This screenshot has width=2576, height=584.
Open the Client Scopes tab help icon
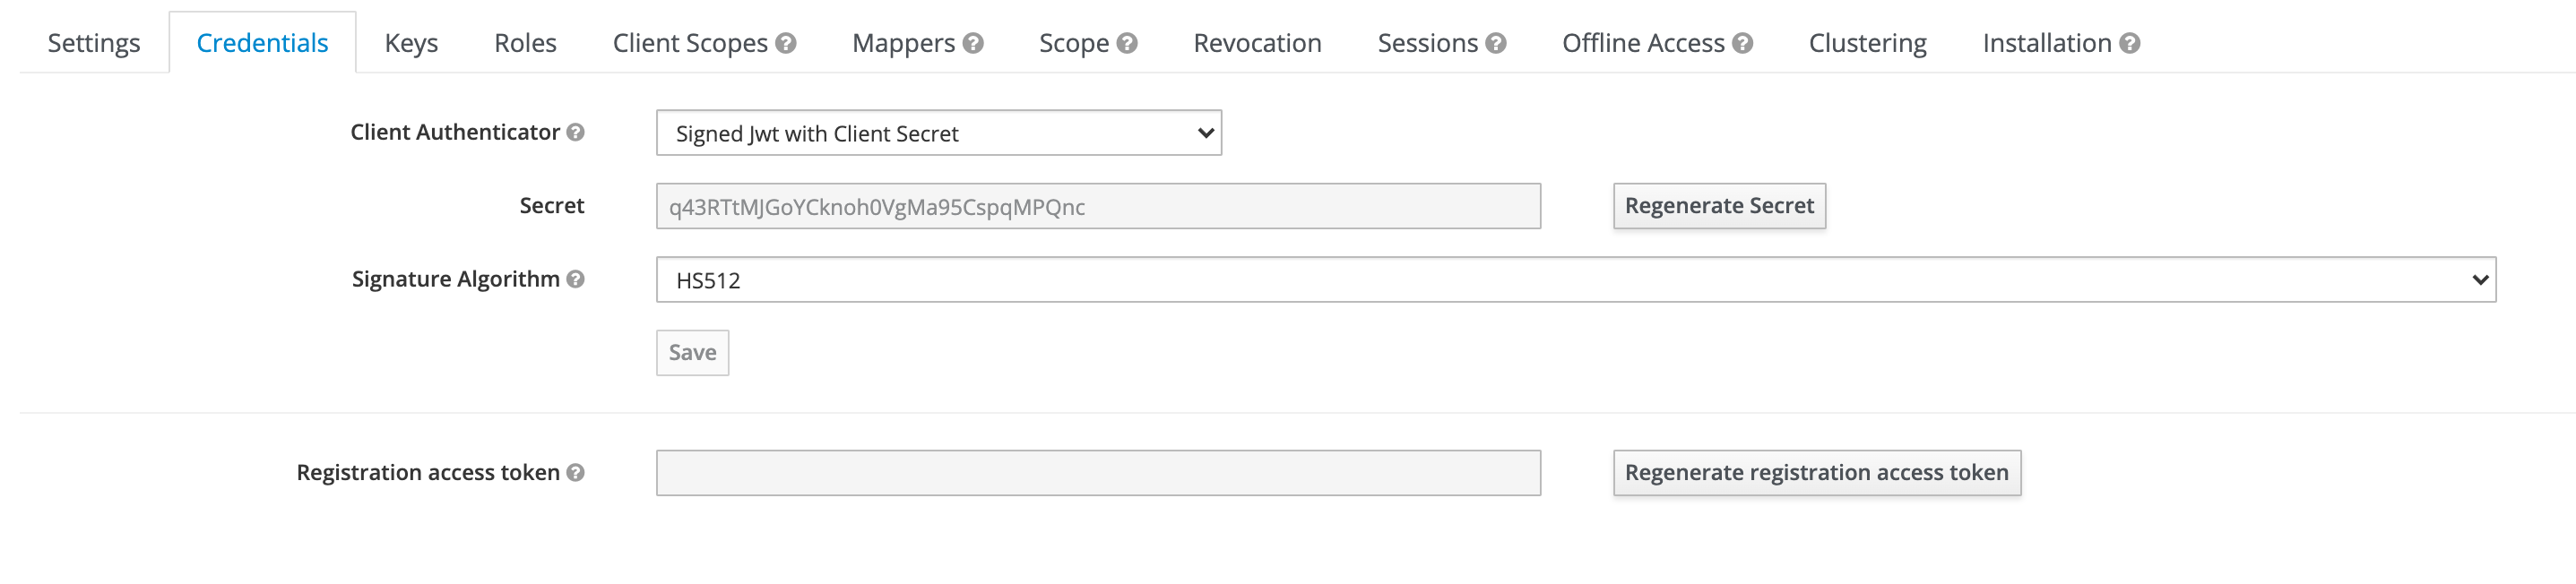point(786,42)
